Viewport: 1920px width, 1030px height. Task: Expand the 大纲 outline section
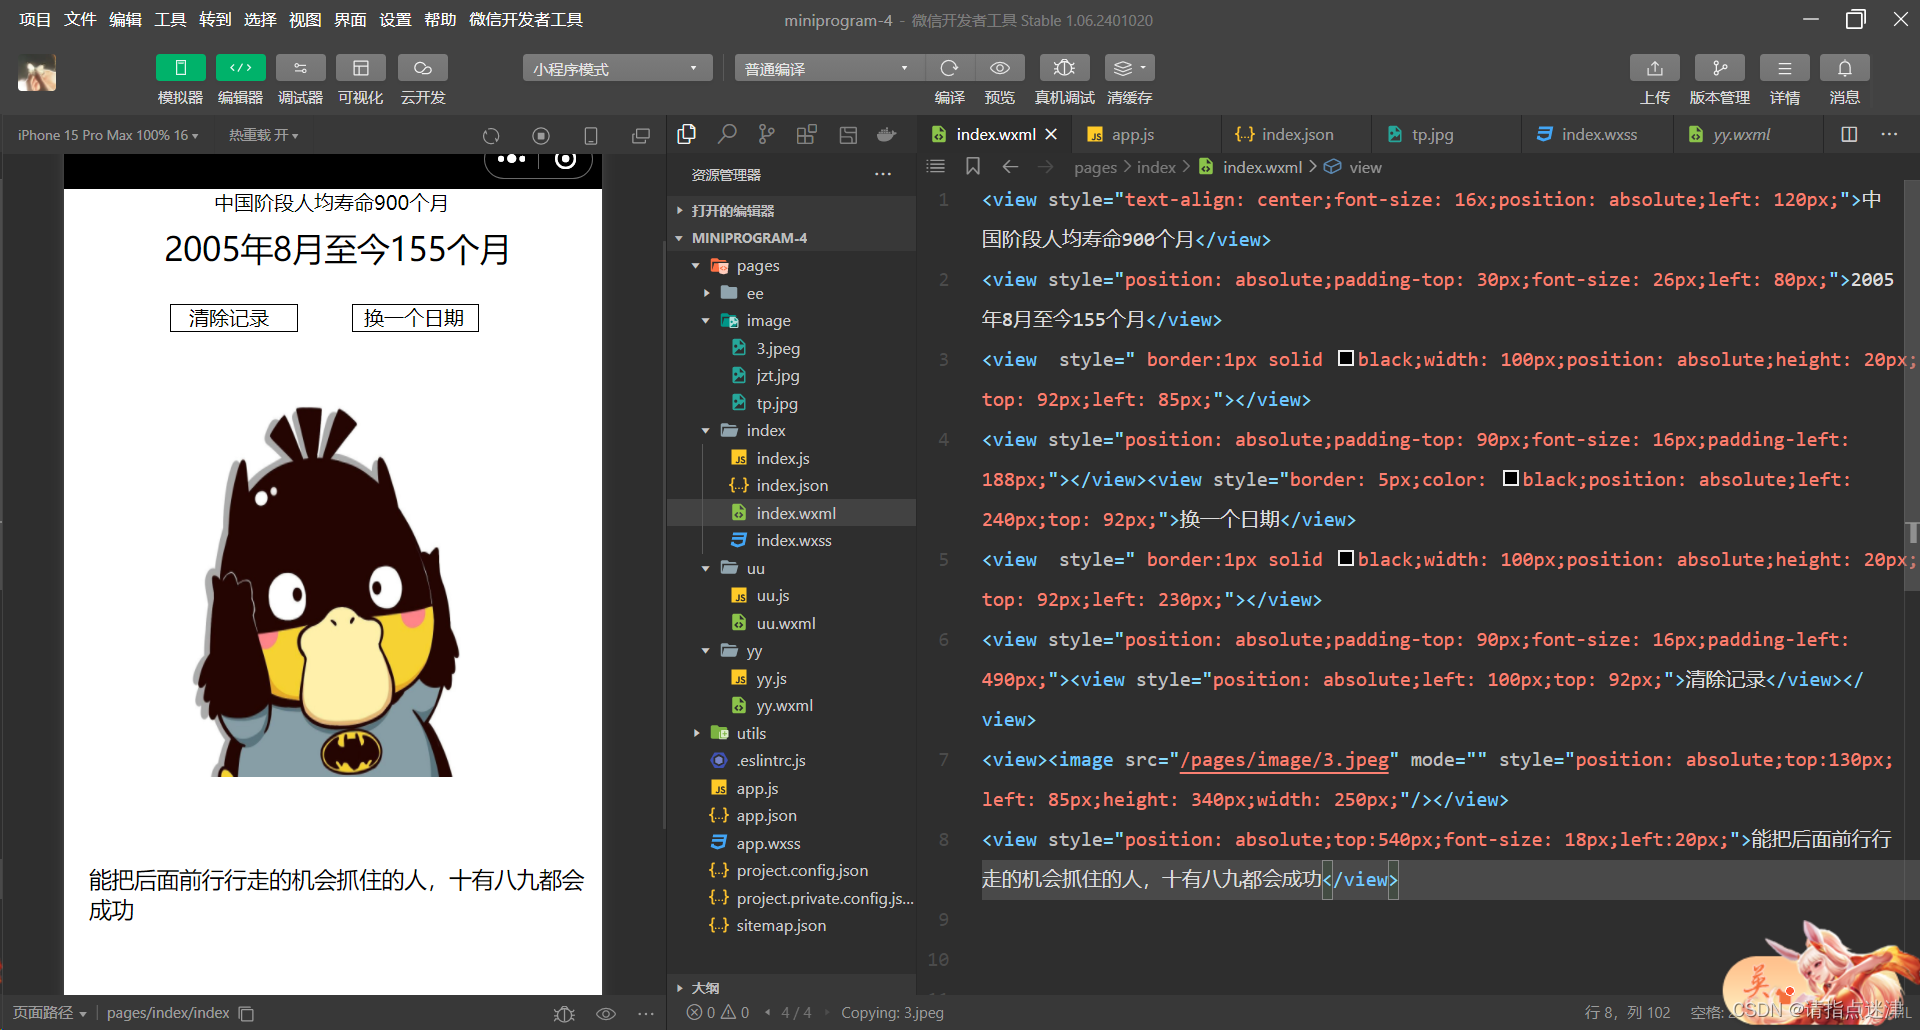(x=791, y=988)
